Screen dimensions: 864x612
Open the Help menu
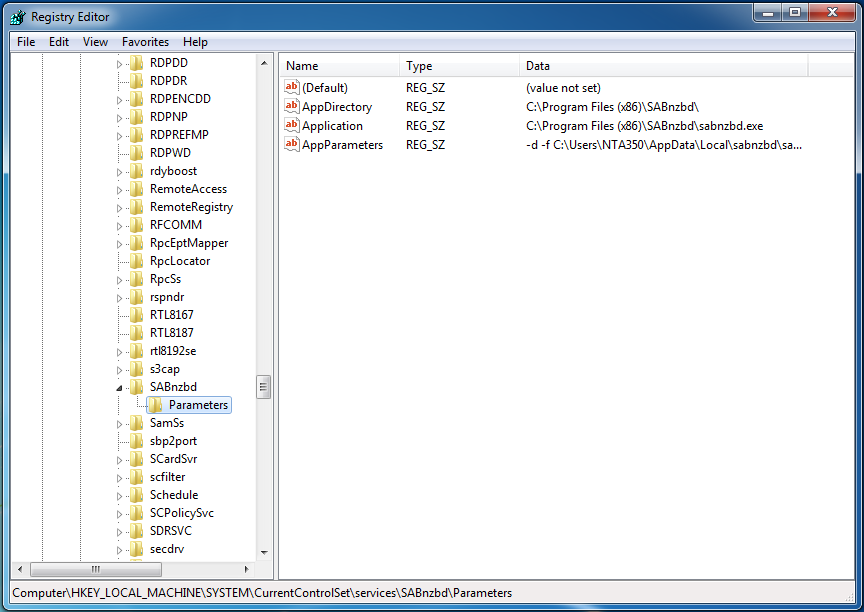(x=195, y=42)
